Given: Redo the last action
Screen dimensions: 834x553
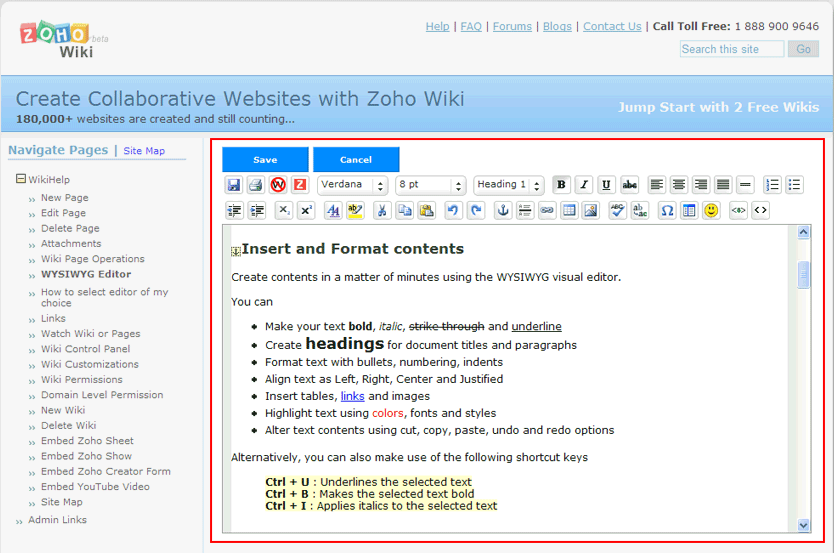Looking at the screenshot, I should [476, 211].
